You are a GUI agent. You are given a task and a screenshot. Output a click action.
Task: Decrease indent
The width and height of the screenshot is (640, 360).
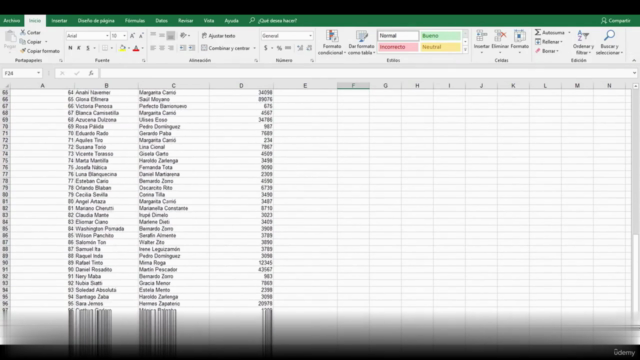[183, 48]
